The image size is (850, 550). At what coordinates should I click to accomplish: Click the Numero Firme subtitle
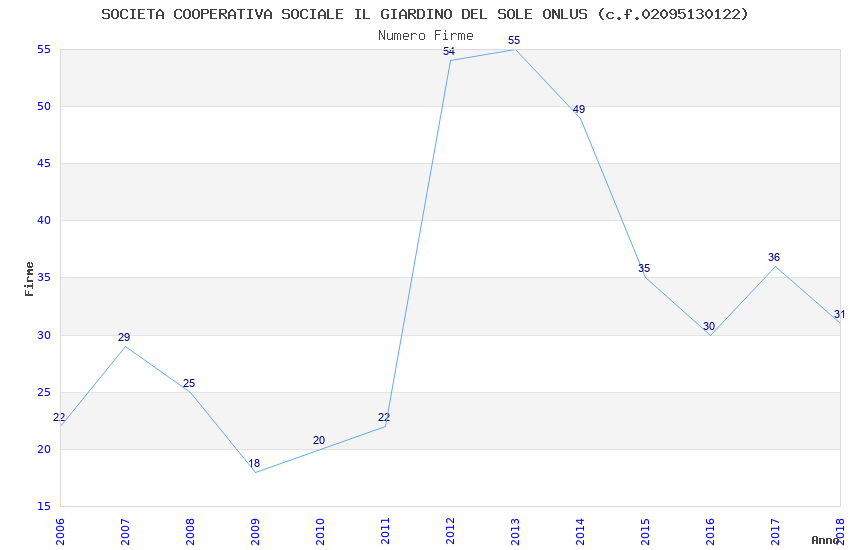[426, 36]
